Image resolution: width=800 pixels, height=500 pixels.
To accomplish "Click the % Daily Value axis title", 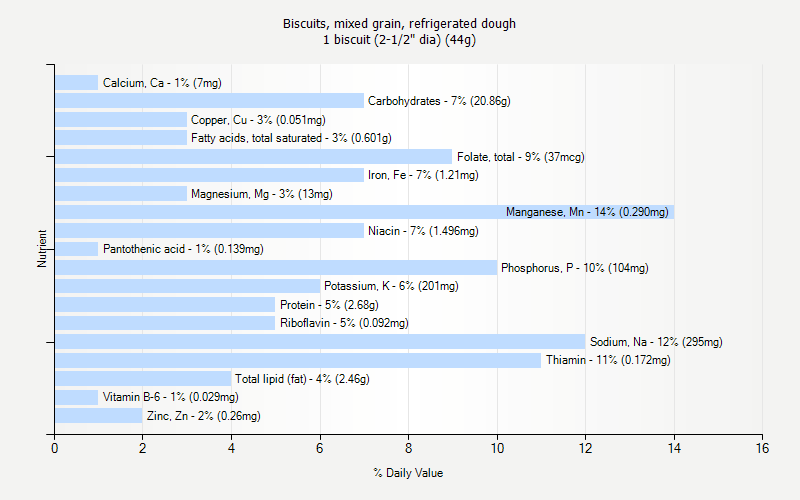I will (408, 473).
